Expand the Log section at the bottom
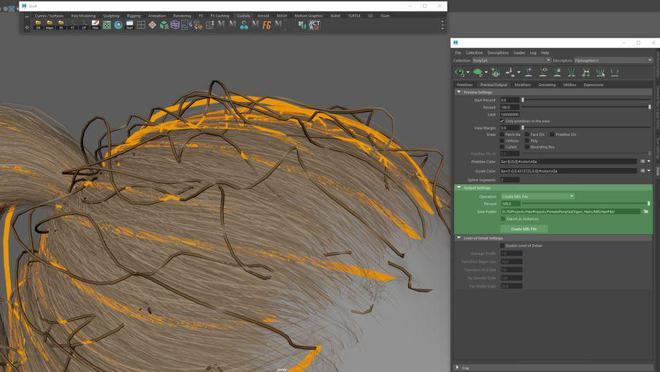Viewport: 660px width, 372px height. coord(457,367)
